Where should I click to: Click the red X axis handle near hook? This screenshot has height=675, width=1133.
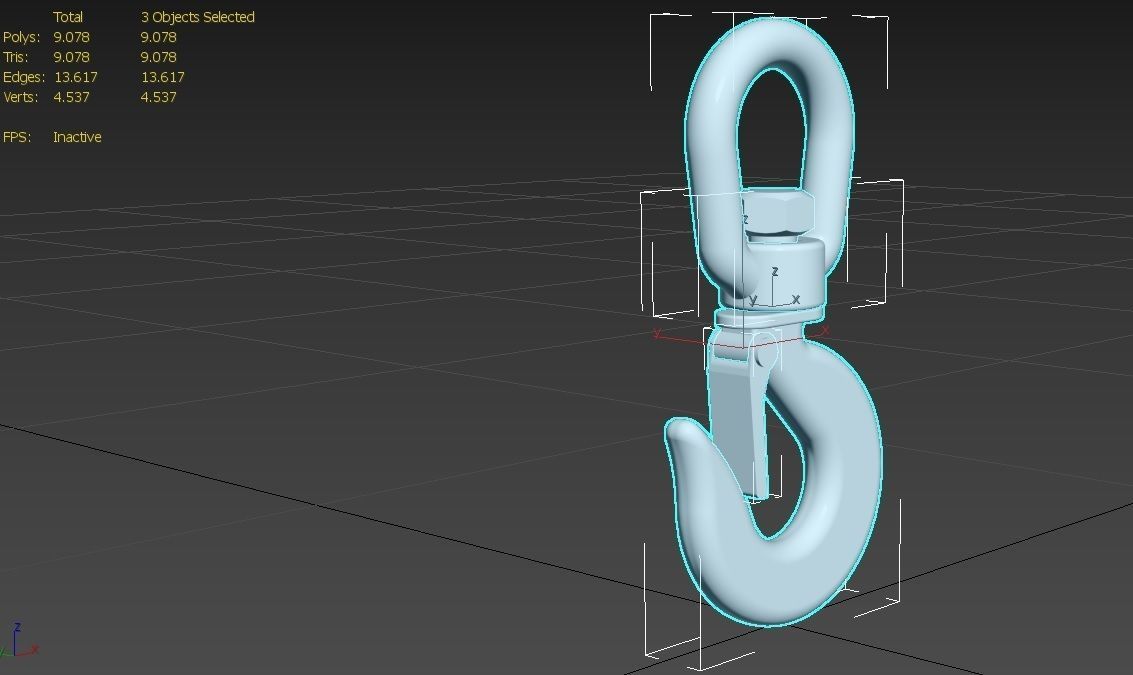824,330
